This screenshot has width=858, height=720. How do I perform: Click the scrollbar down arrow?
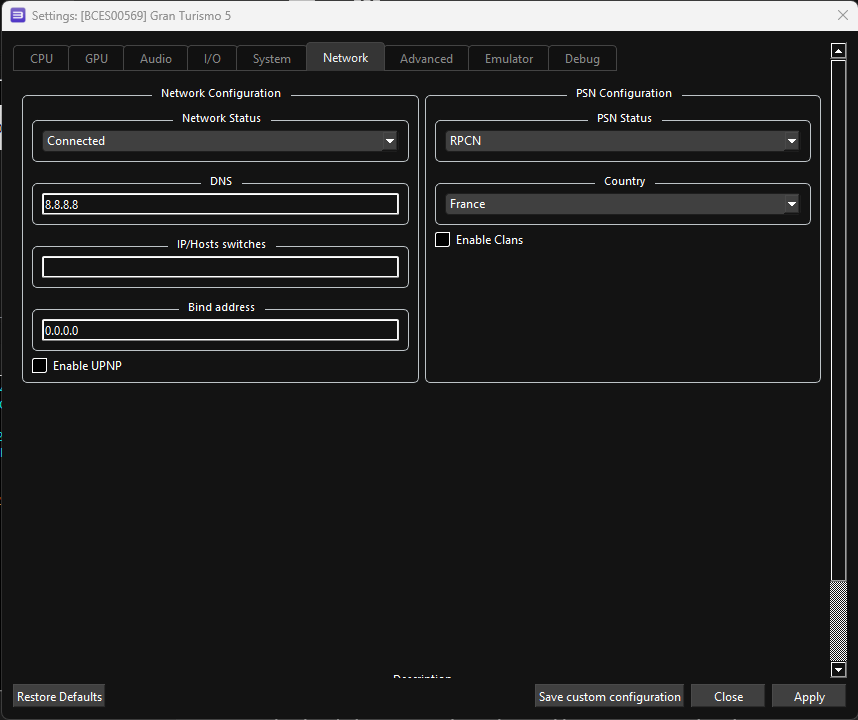(838, 670)
